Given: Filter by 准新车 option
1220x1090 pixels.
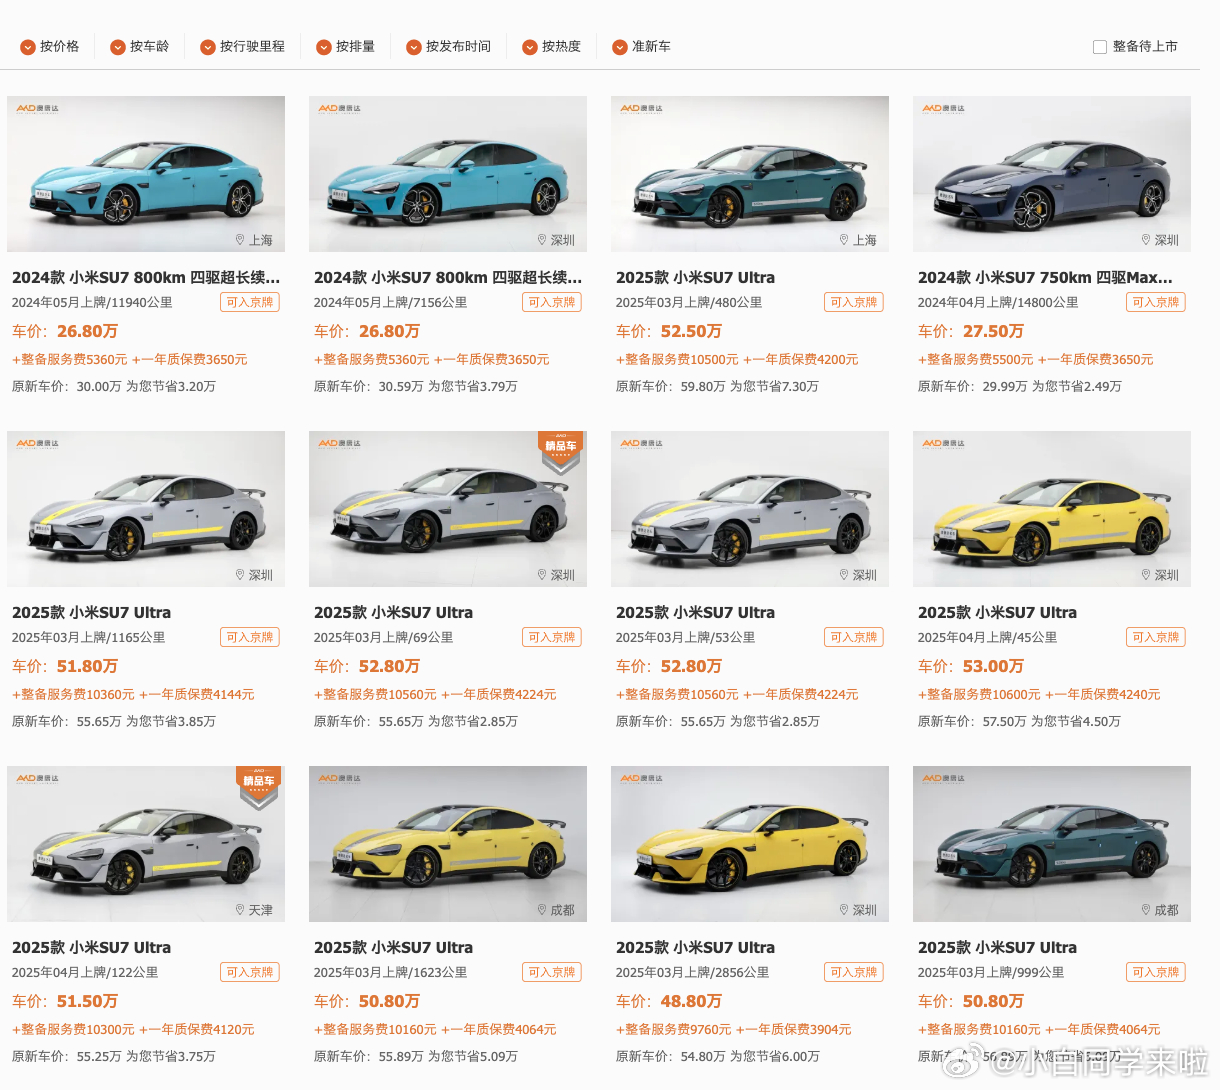Looking at the screenshot, I should pyautogui.click(x=642, y=47).
